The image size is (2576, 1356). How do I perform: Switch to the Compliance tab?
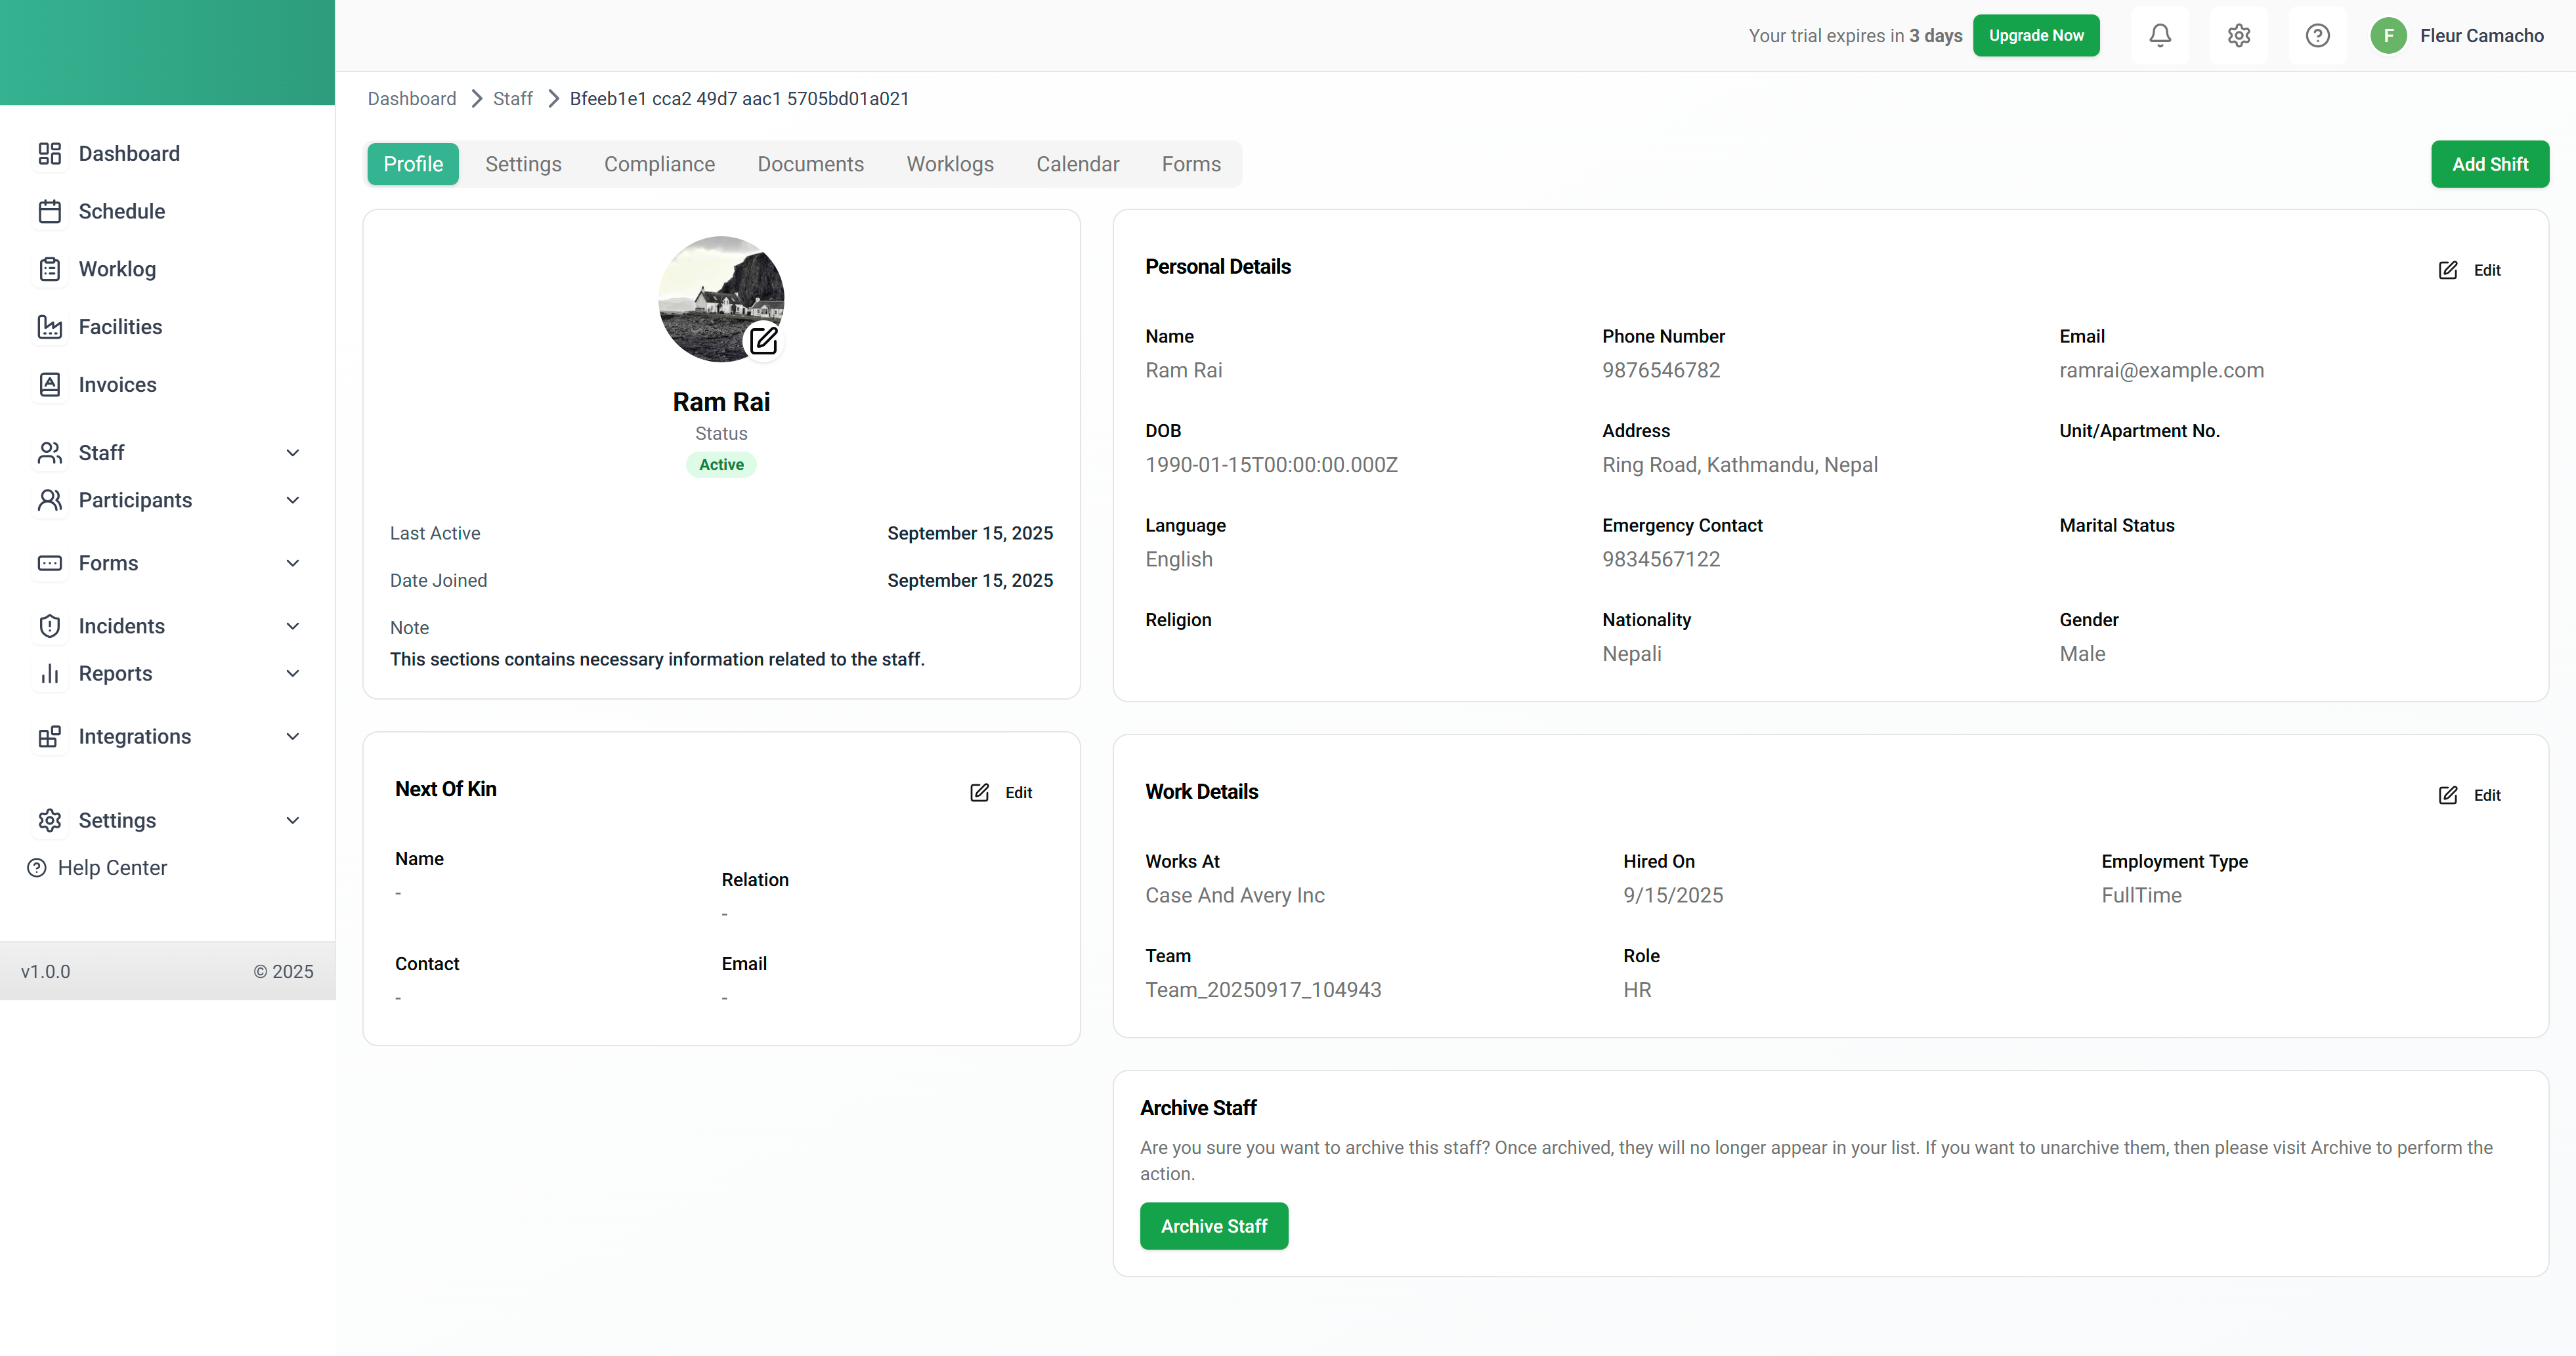coord(659,164)
